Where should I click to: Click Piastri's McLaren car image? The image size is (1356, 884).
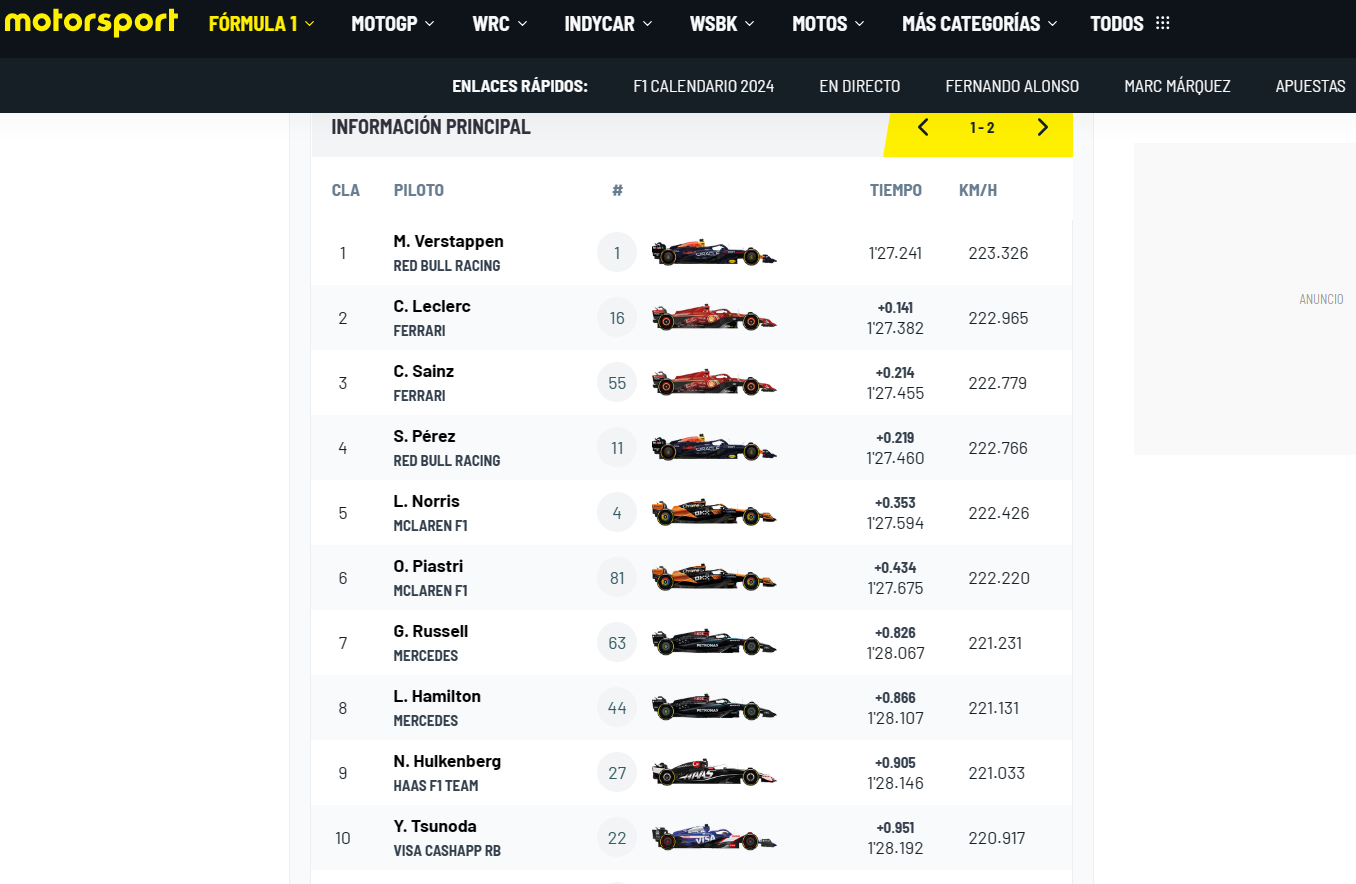pyautogui.click(x=714, y=578)
